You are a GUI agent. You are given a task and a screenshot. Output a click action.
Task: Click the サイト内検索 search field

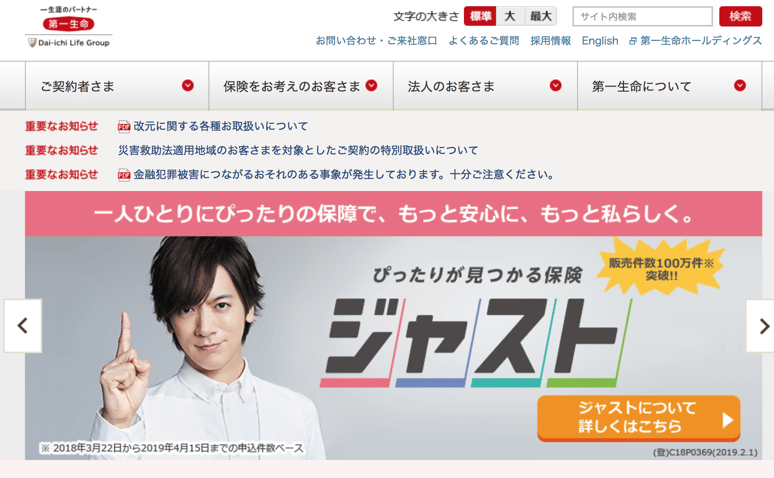coord(642,16)
